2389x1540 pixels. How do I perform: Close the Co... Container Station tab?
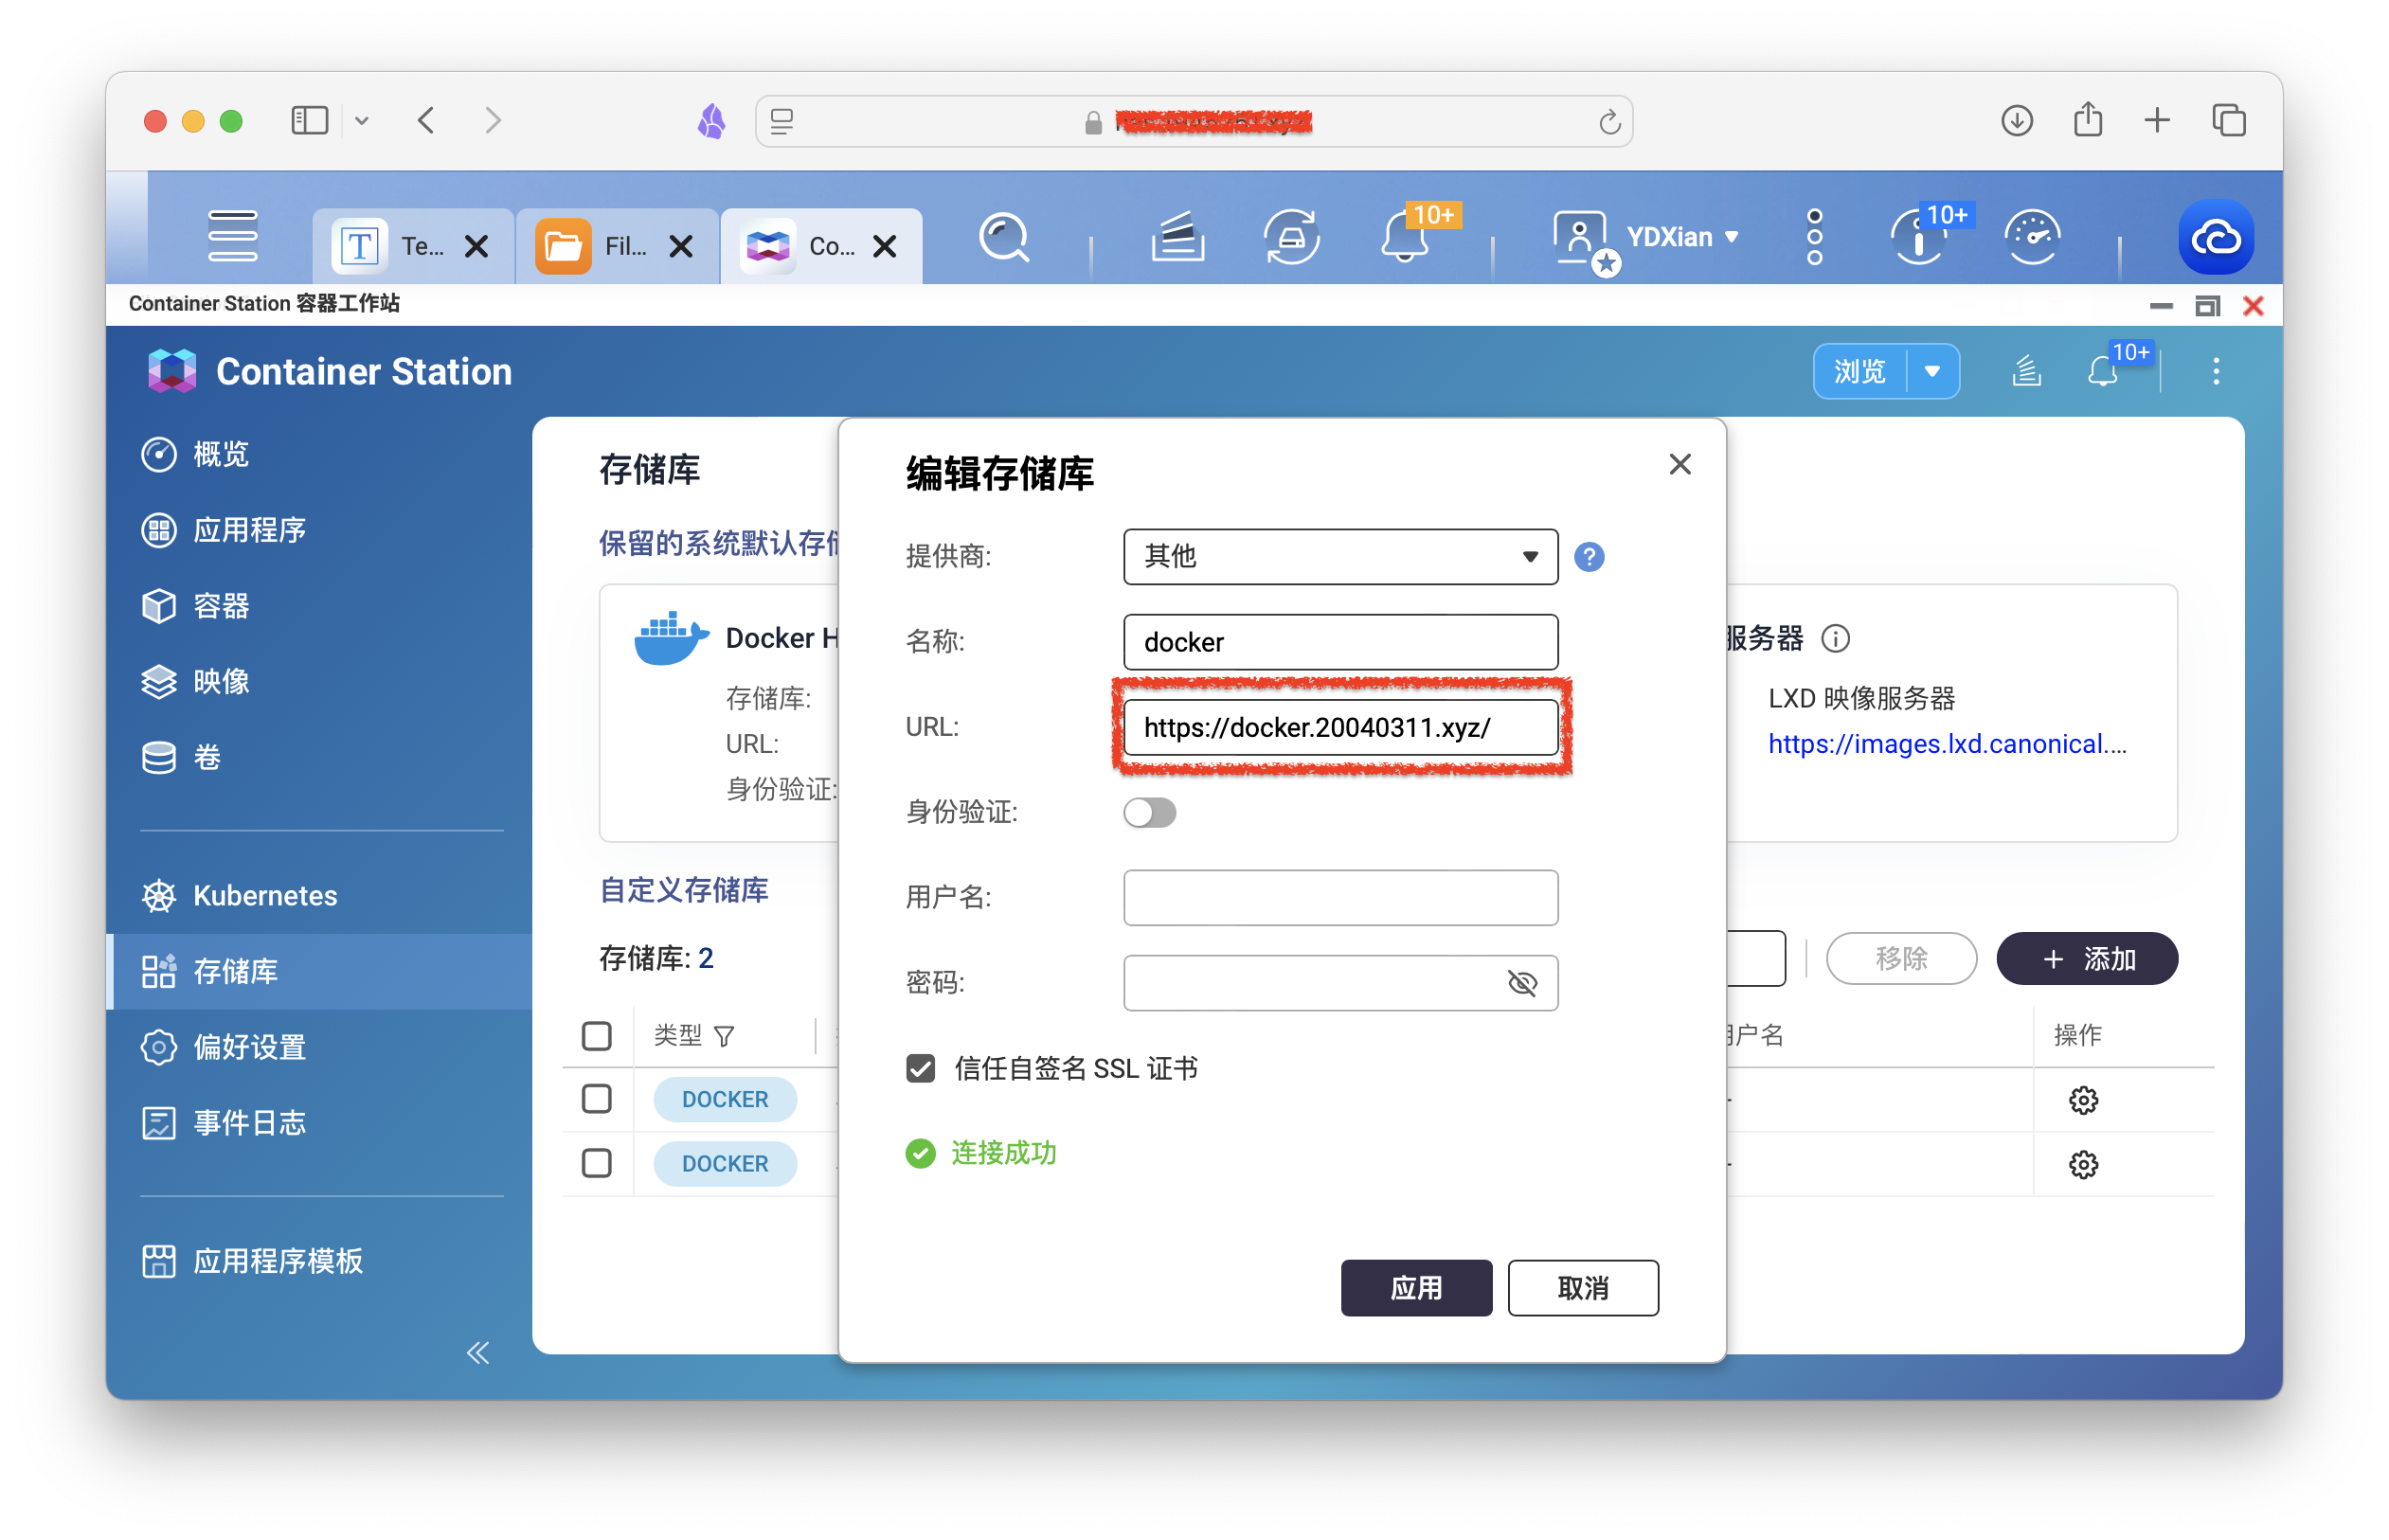[x=884, y=246]
